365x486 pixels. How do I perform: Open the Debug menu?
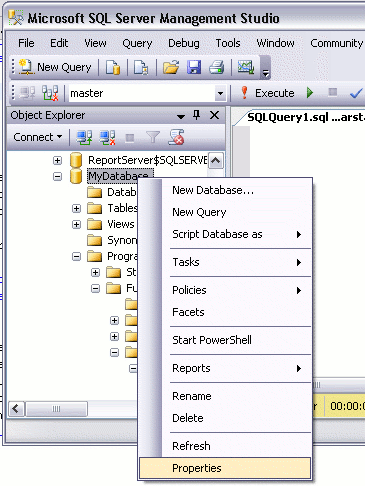tap(184, 43)
